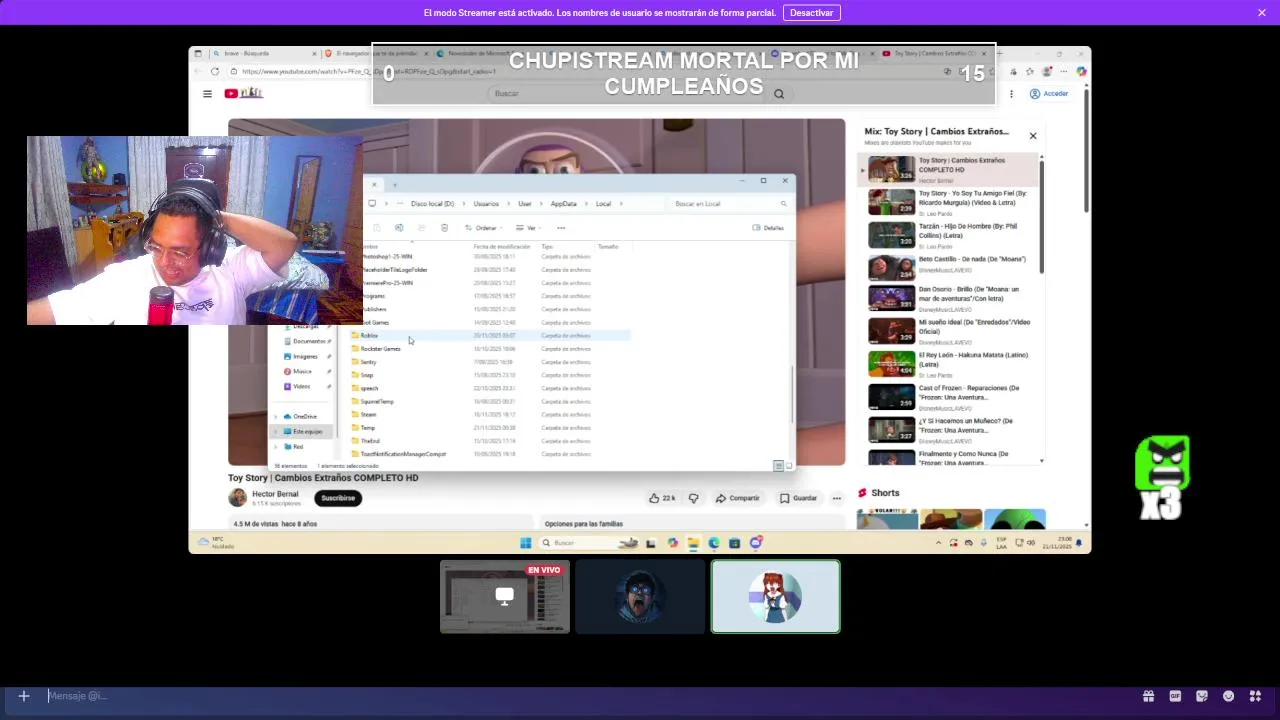
Task: Open the more actions ellipsis beside Guardar
Action: pyautogui.click(x=837, y=498)
